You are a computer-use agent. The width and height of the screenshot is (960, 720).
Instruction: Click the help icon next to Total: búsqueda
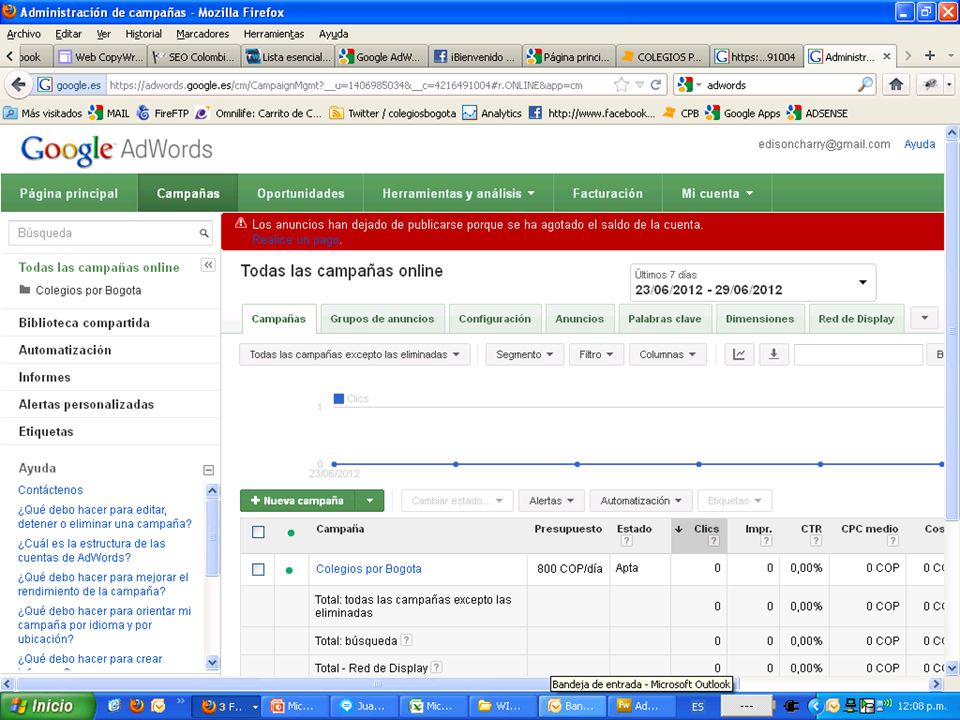tap(407, 640)
